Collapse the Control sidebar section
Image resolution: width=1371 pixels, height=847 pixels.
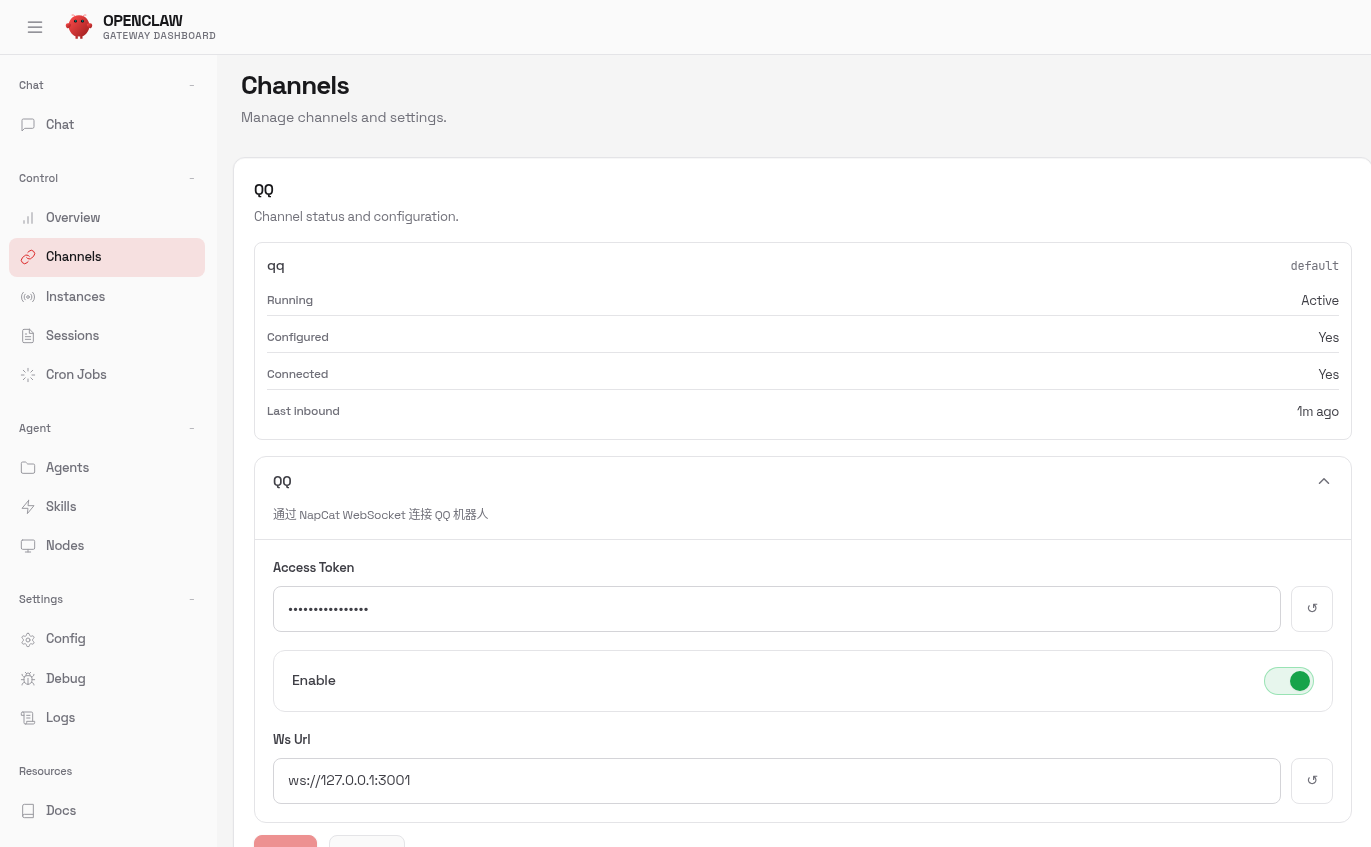pos(192,178)
